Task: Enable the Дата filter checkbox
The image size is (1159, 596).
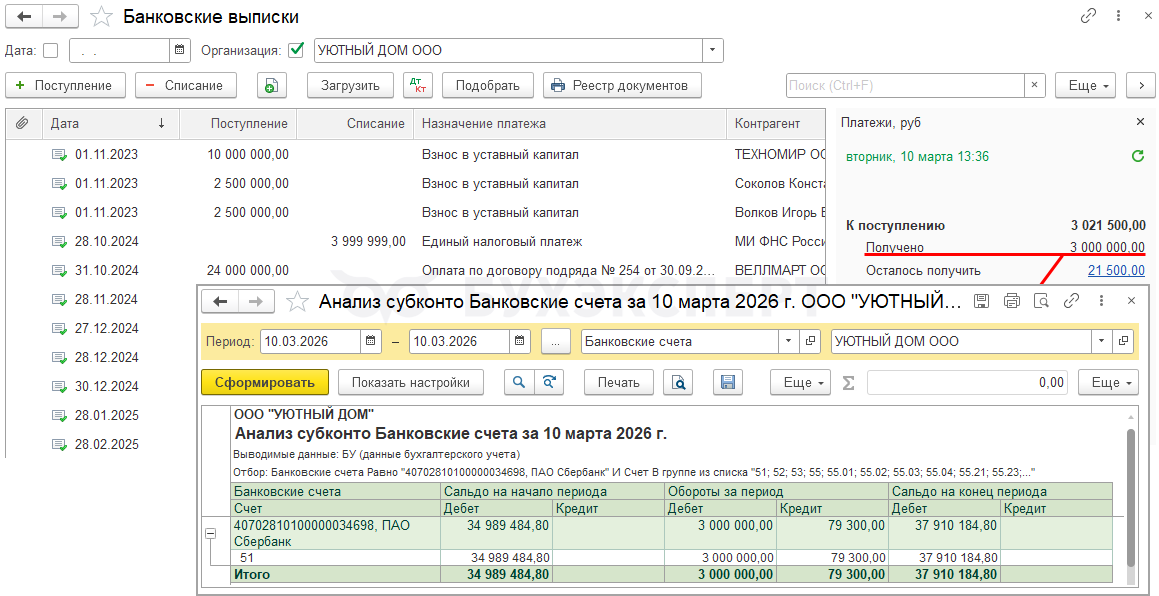Action: (x=51, y=50)
